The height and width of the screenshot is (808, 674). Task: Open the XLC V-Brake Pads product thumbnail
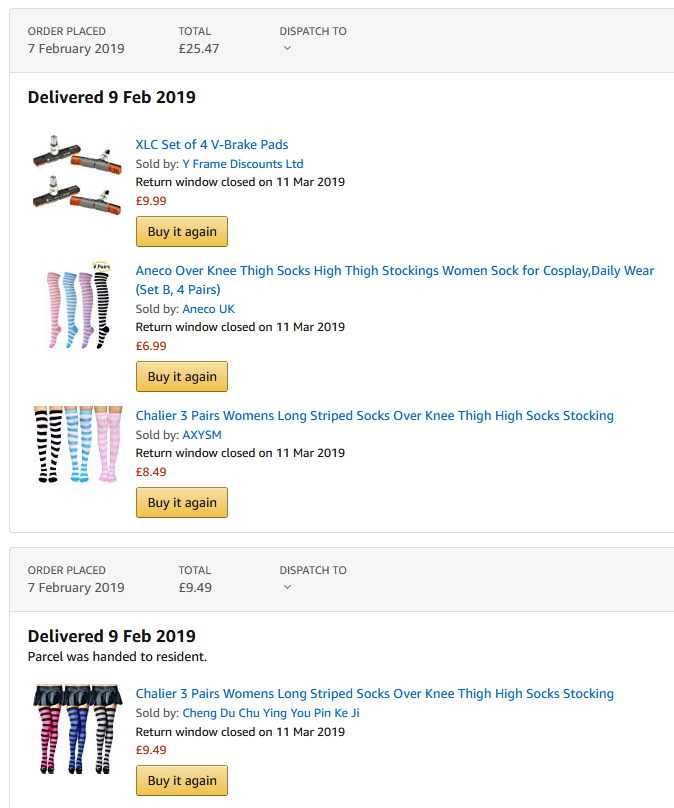pos(77,176)
